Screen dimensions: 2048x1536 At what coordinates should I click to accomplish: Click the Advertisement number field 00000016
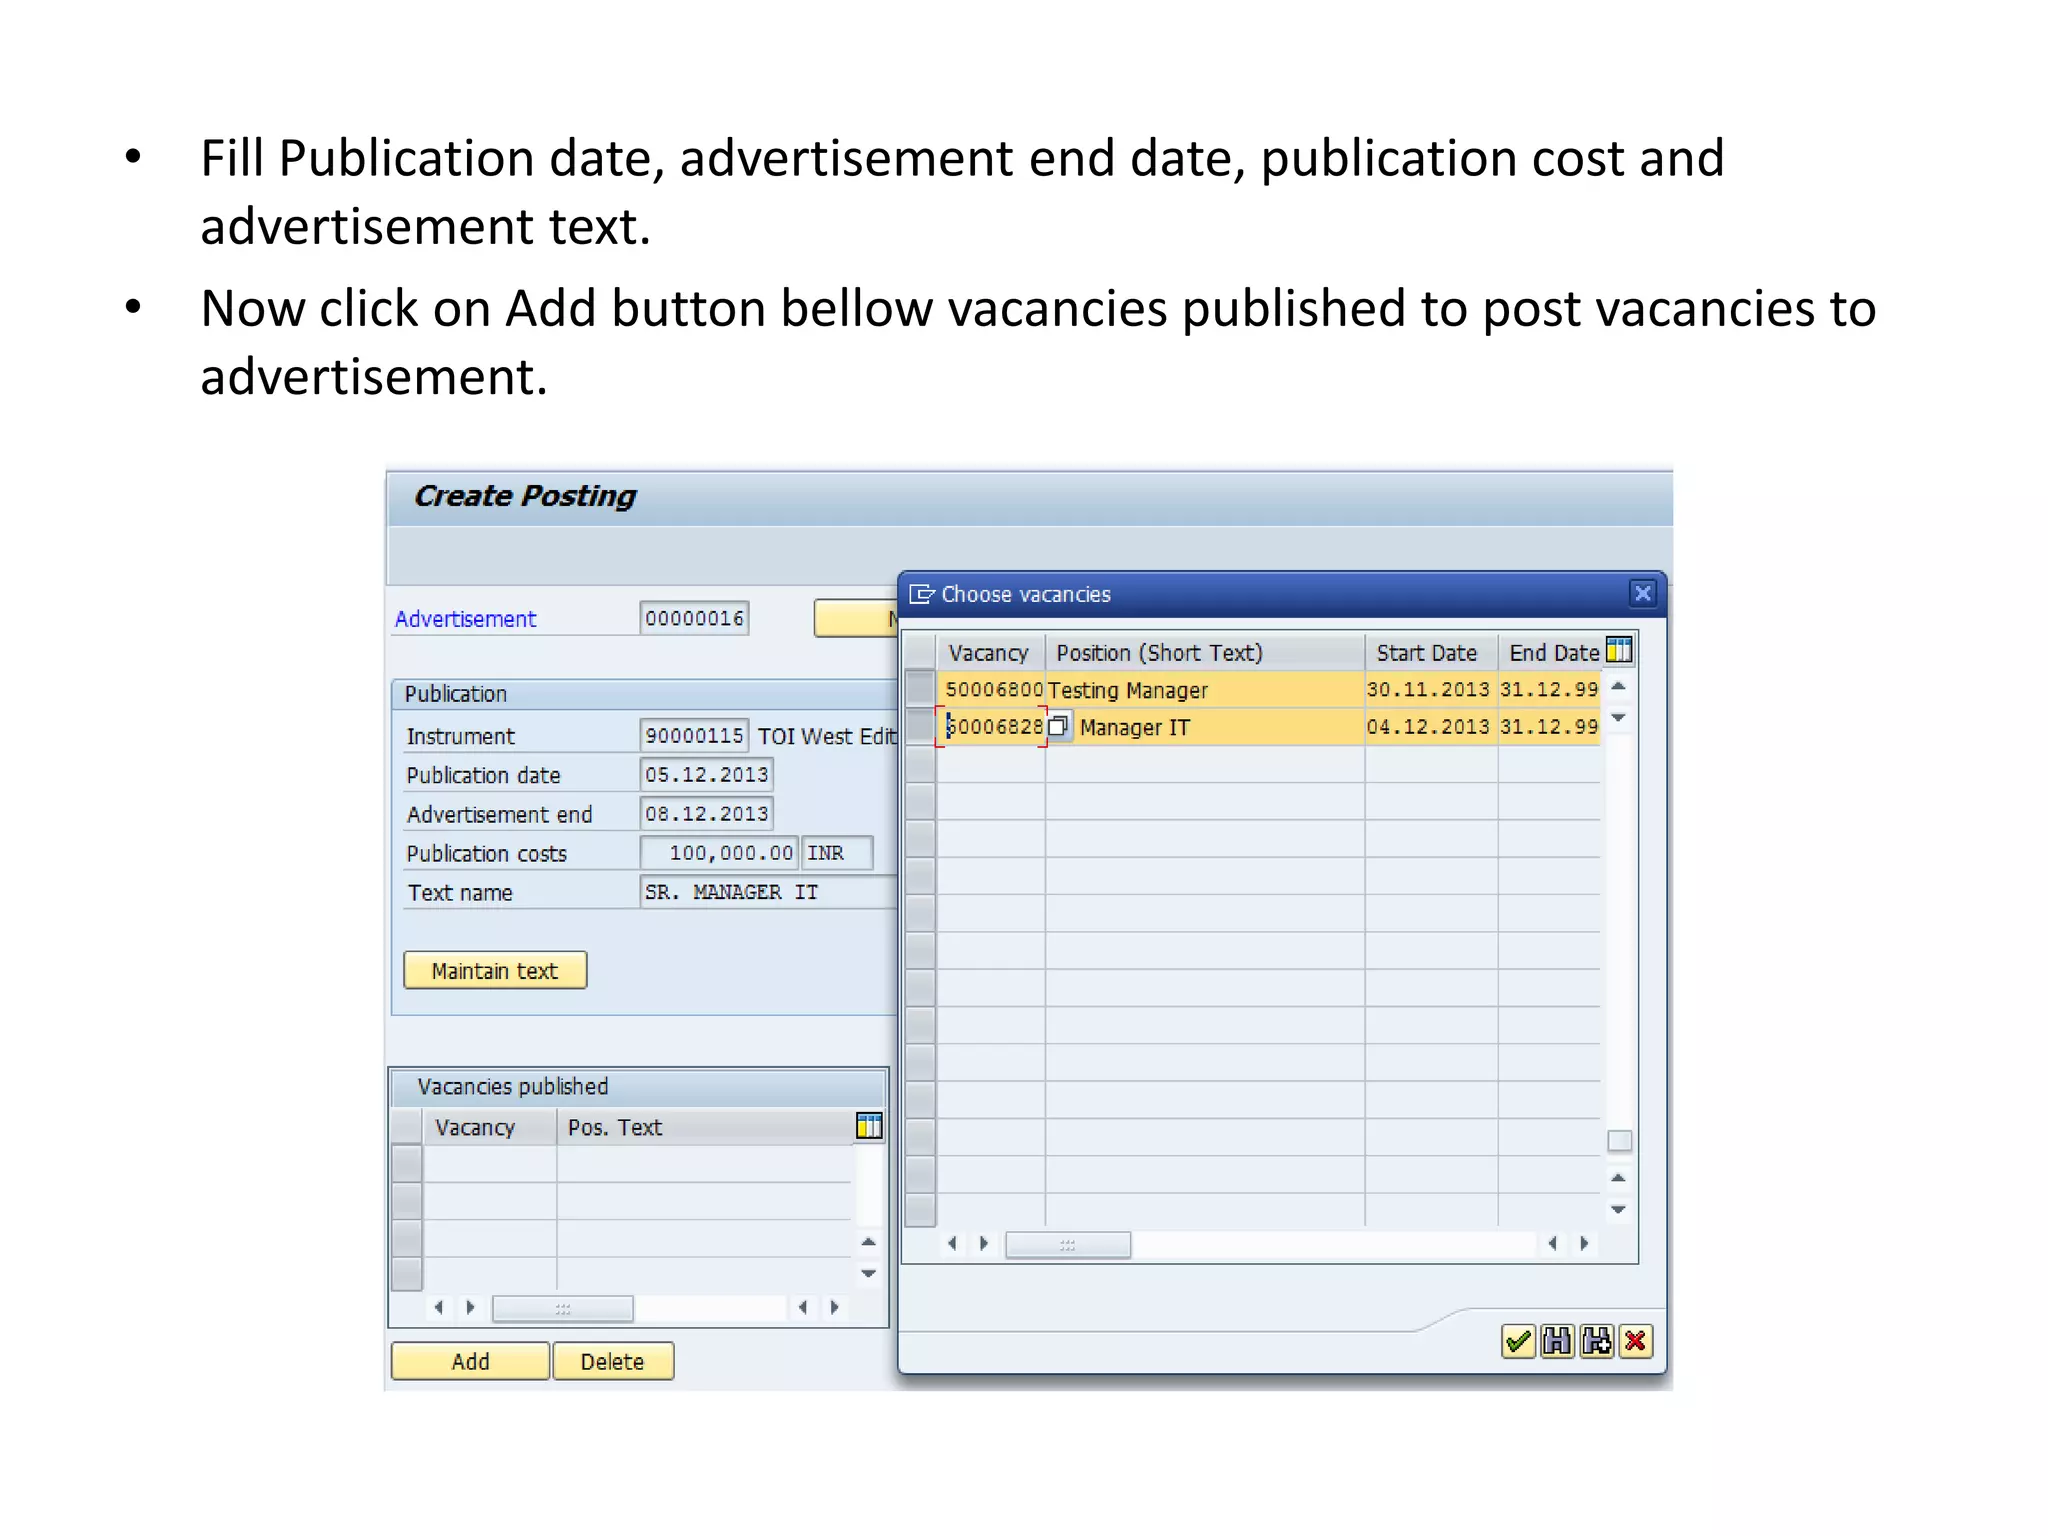[694, 618]
